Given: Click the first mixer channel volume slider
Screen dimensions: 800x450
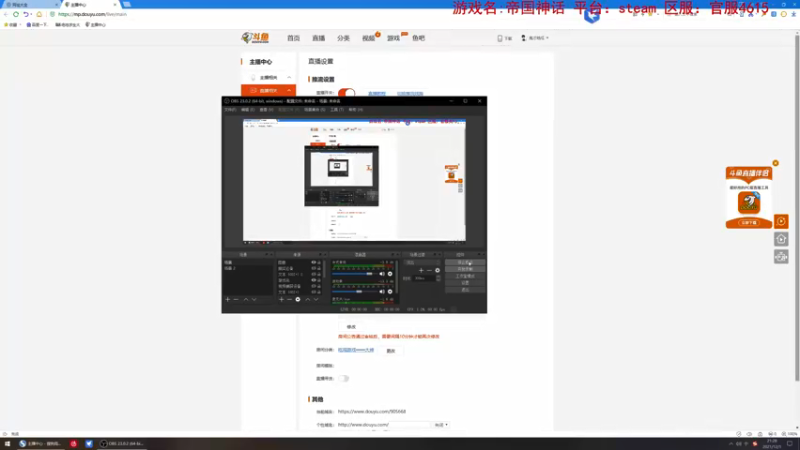Looking at the screenshot, I should (x=355, y=274).
